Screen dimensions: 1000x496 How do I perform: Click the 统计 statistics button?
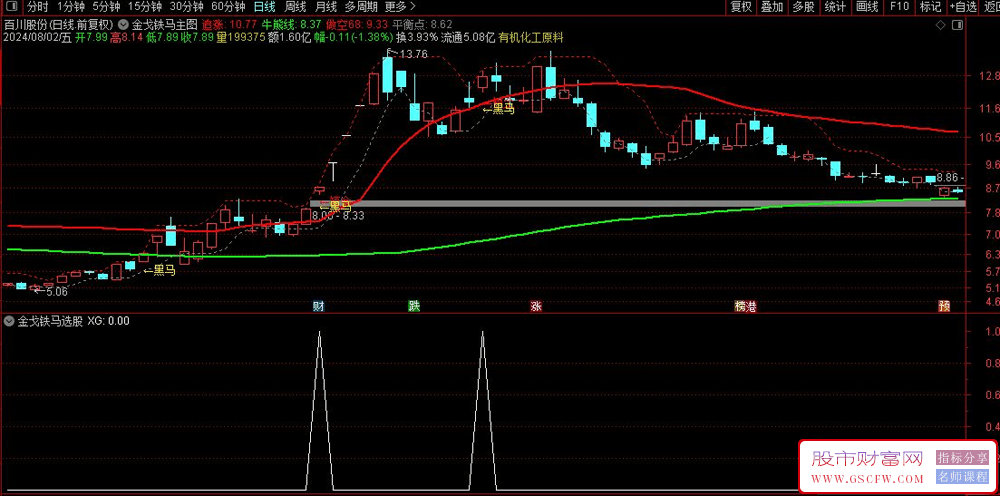(x=835, y=7)
